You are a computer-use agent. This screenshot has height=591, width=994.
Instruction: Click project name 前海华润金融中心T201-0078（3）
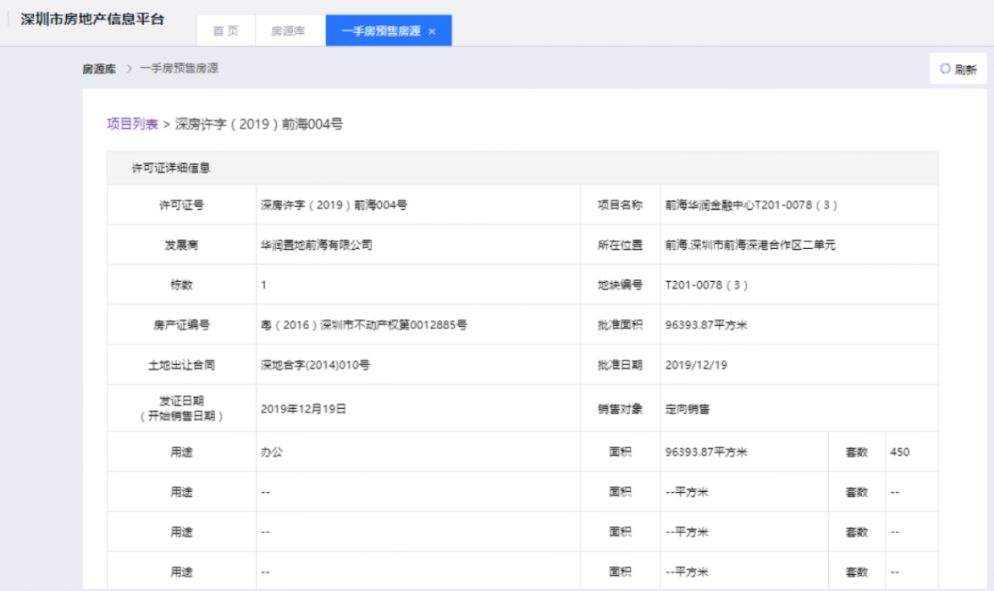(x=750, y=205)
